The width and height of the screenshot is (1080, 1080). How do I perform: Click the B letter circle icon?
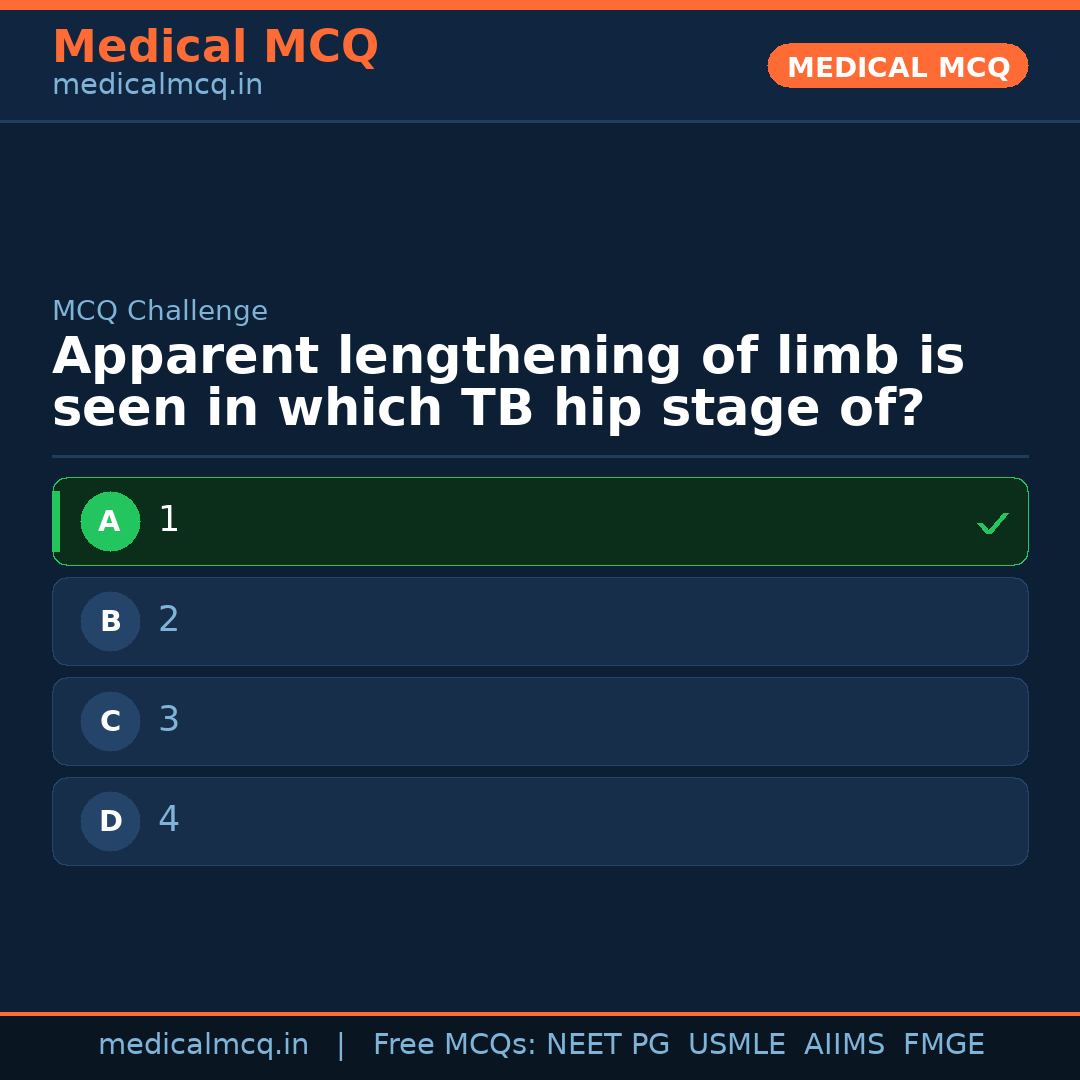click(x=110, y=621)
